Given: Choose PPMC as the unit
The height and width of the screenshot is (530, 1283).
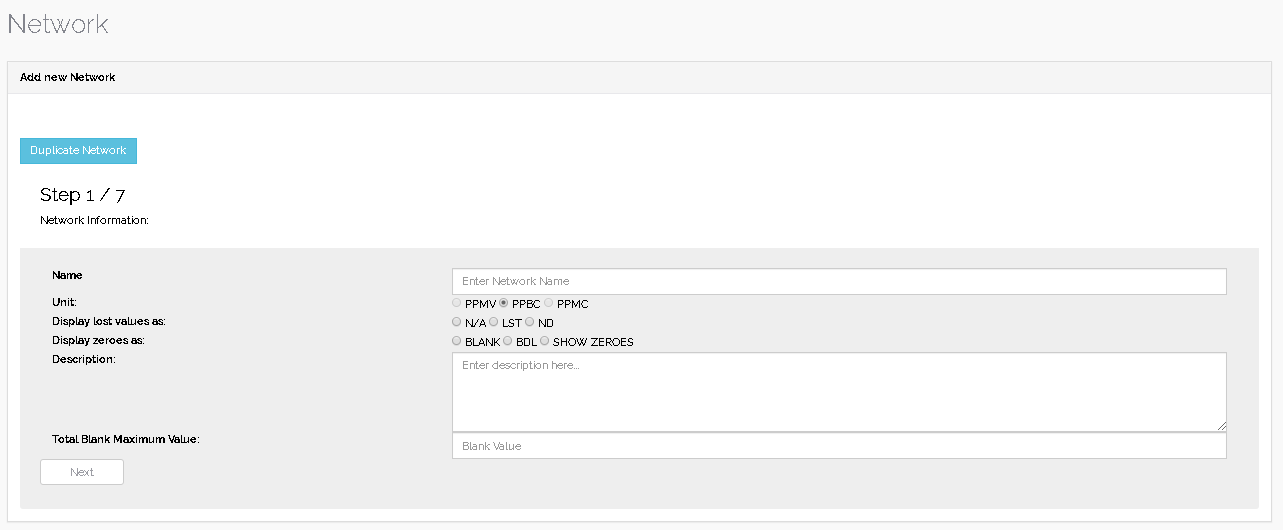Looking at the screenshot, I should pyautogui.click(x=549, y=303).
